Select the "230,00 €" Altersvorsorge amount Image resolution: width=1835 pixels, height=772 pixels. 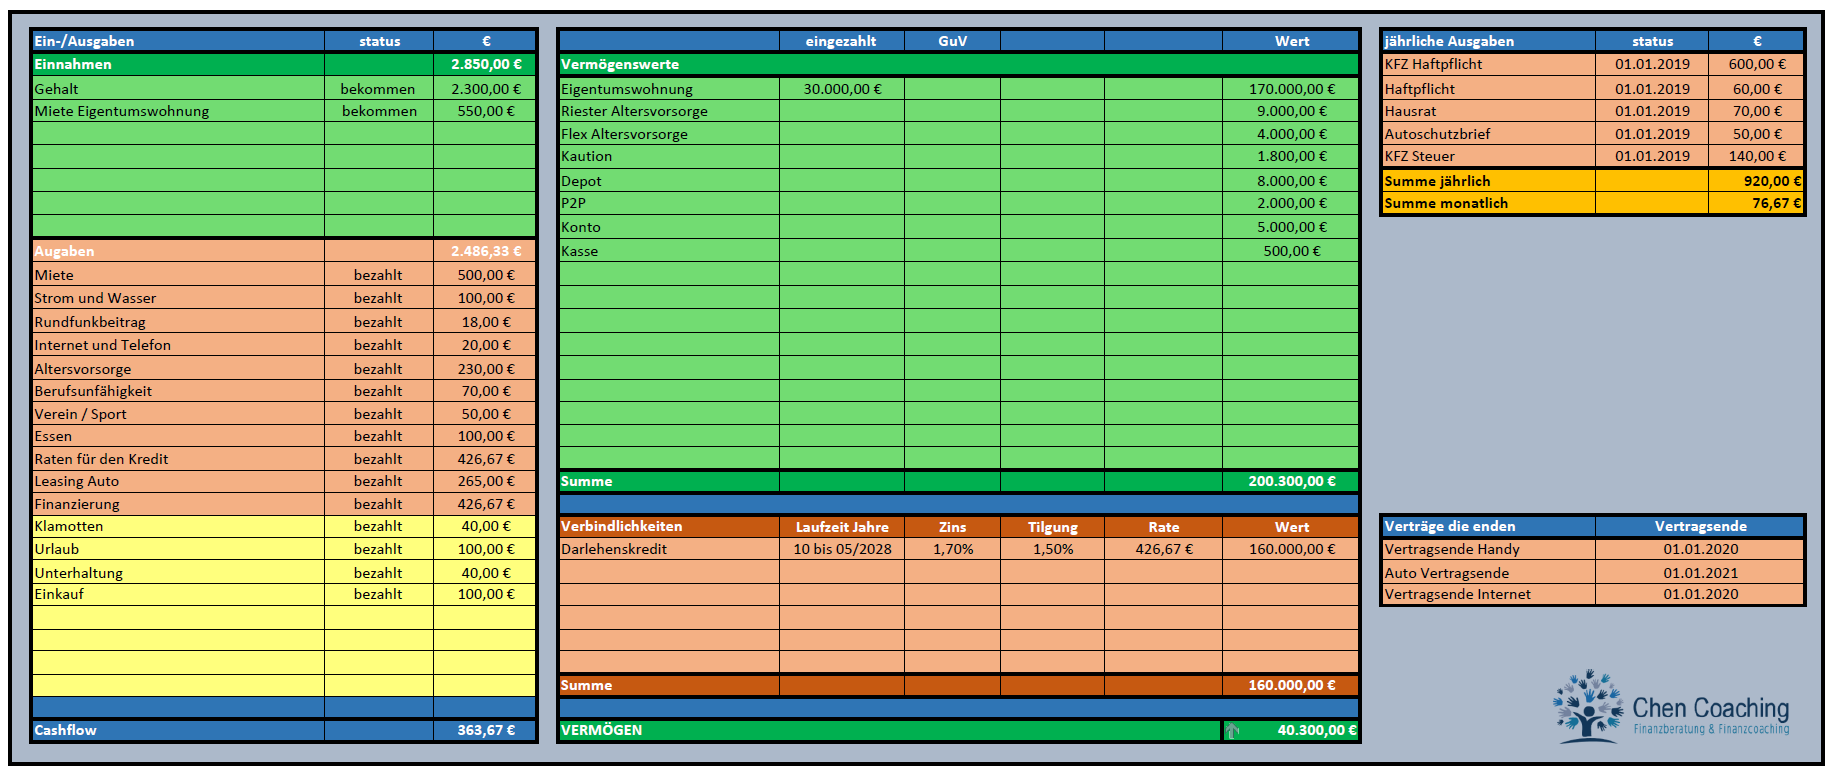[485, 369]
